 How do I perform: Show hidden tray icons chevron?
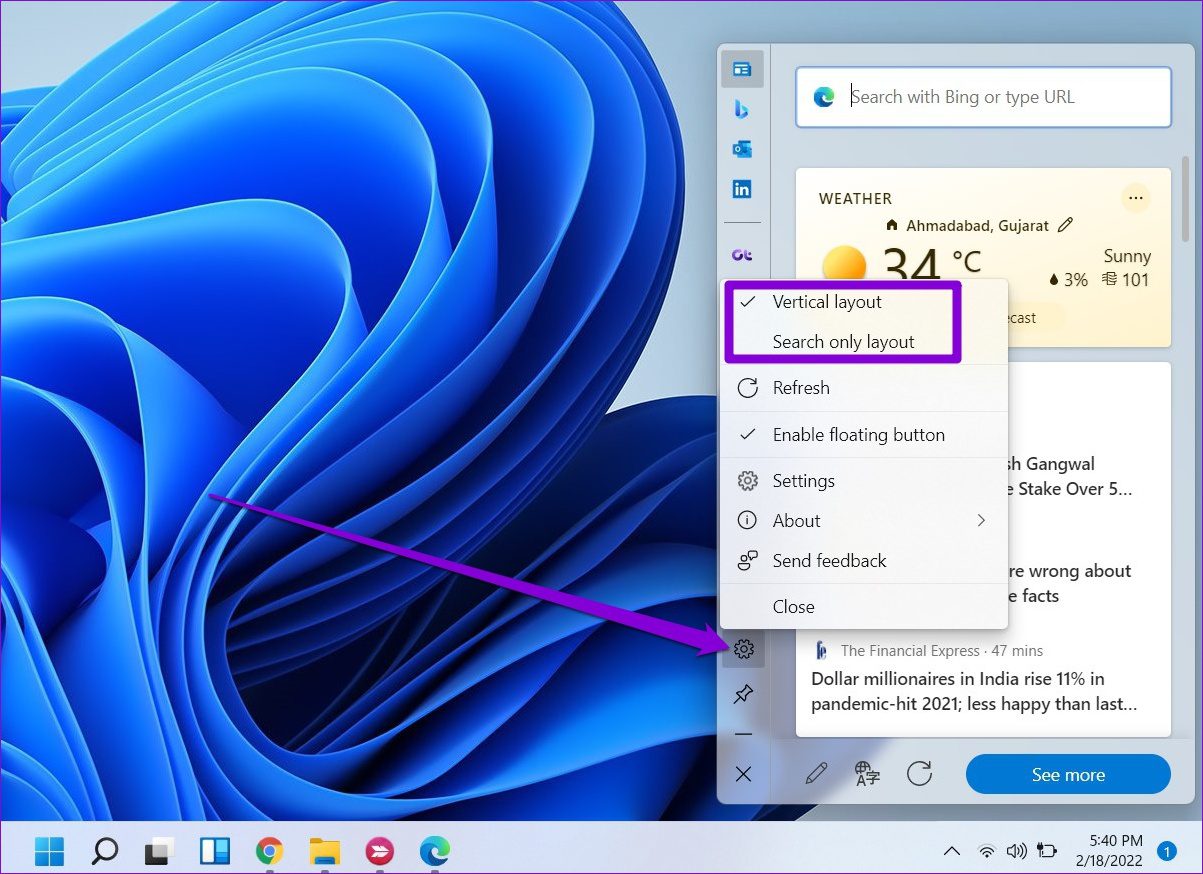click(x=952, y=851)
